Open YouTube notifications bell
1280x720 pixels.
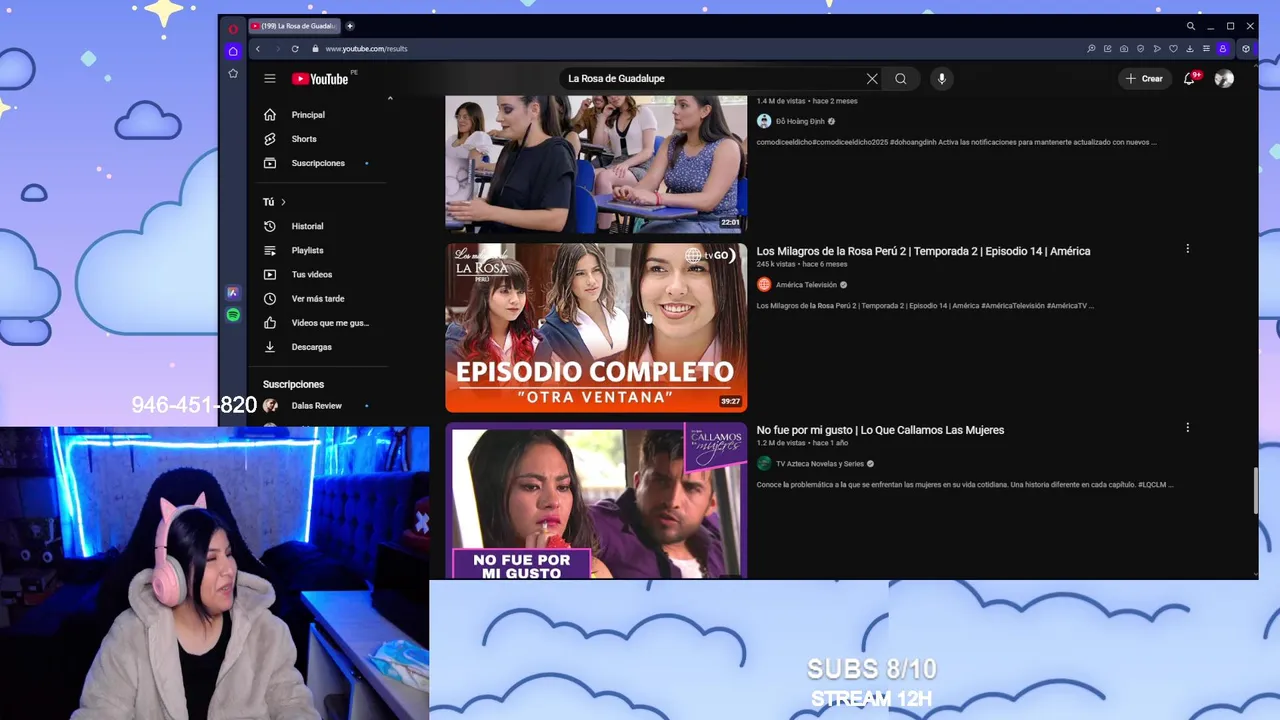[x=1190, y=78]
